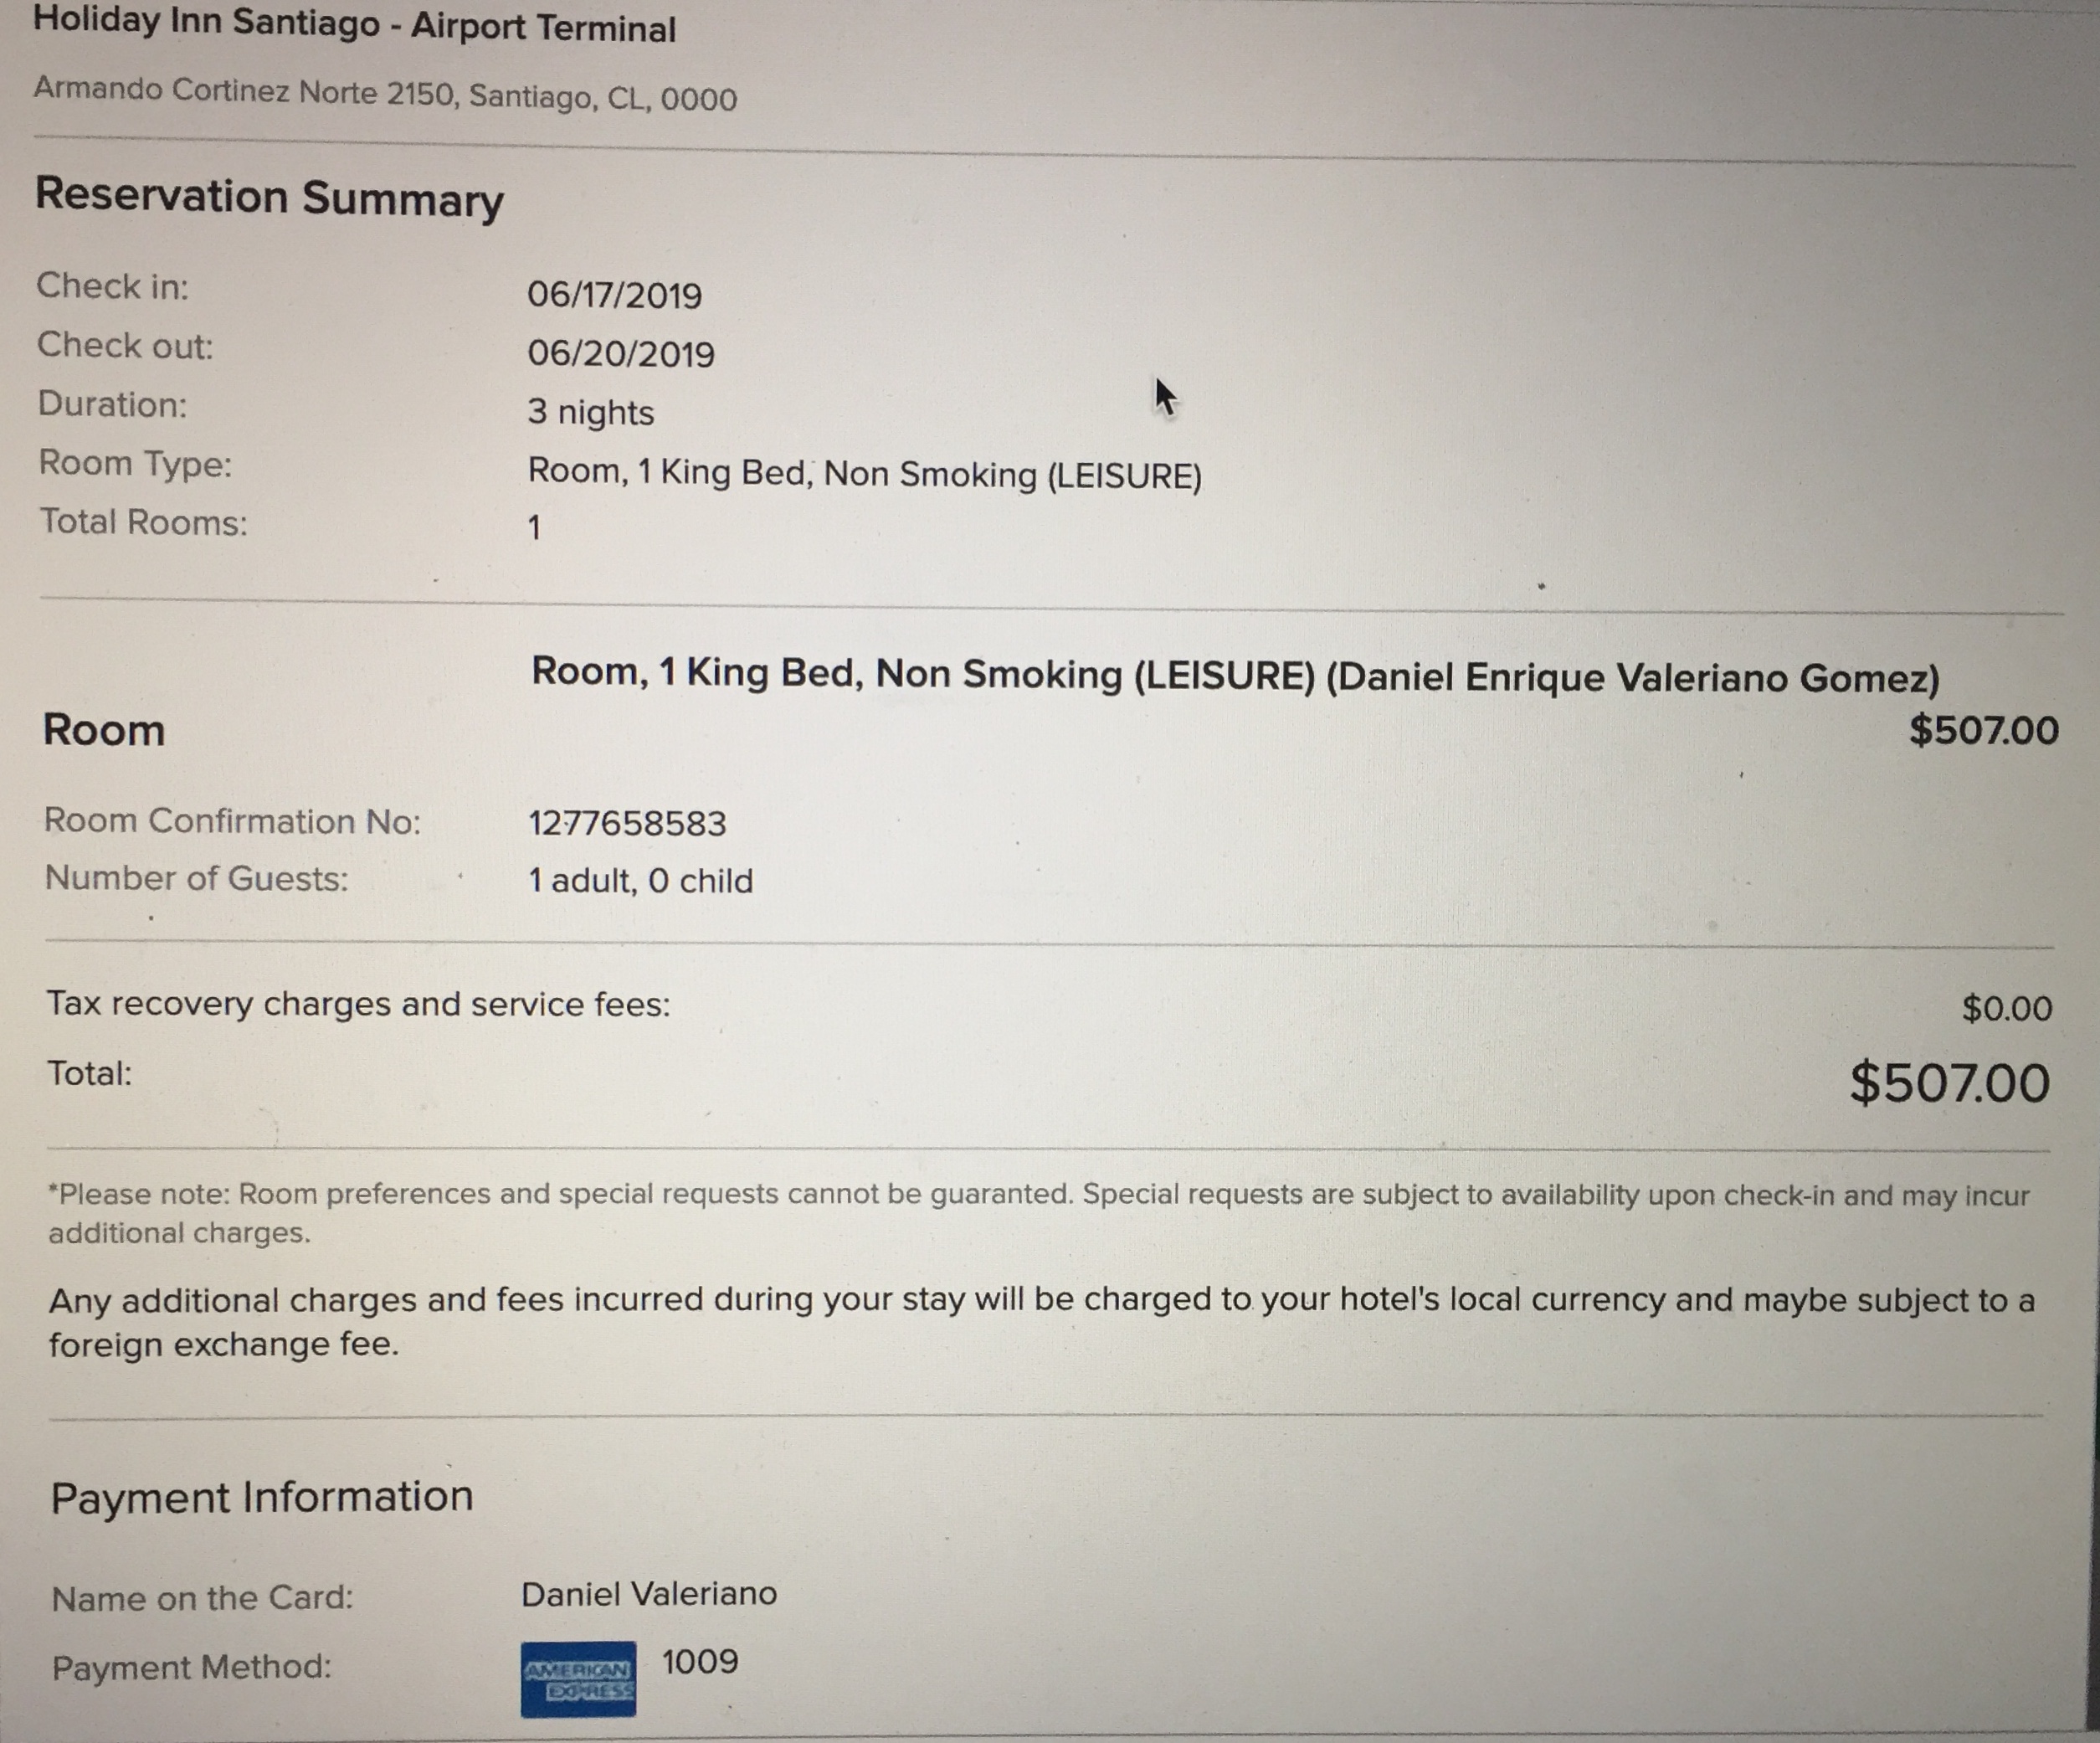Image resolution: width=2100 pixels, height=1743 pixels.
Task: Click the Holiday Inn Santiago hotel title
Action: click(x=355, y=24)
